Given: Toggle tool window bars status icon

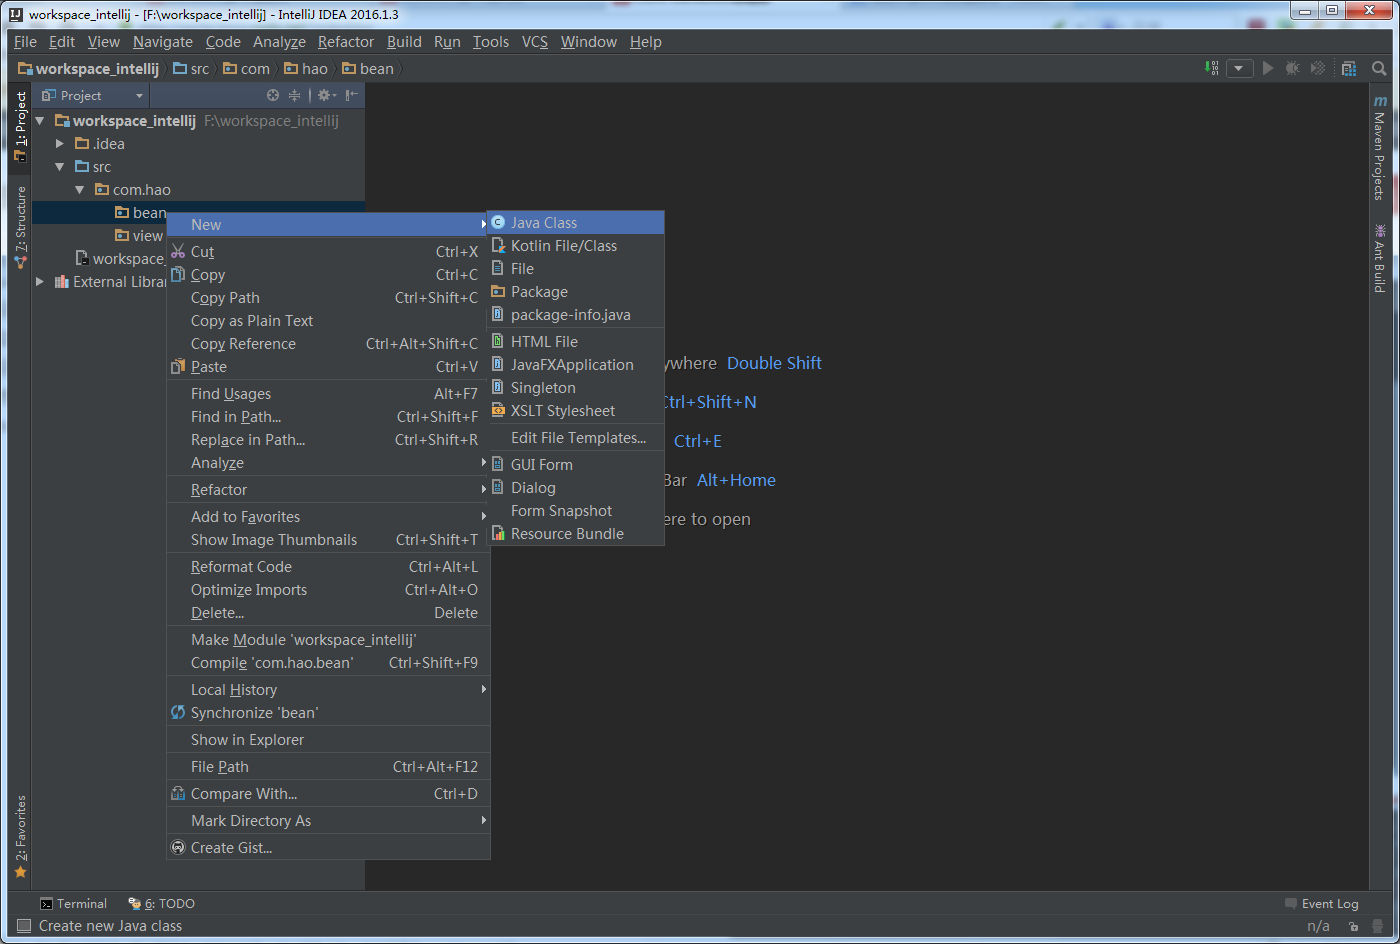Looking at the screenshot, I should (x=24, y=926).
